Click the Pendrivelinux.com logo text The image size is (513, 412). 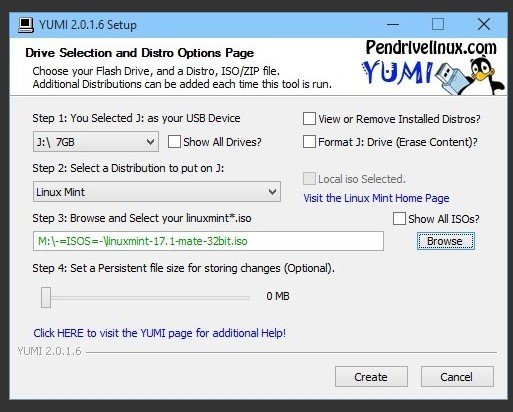(x=431, y=48)
